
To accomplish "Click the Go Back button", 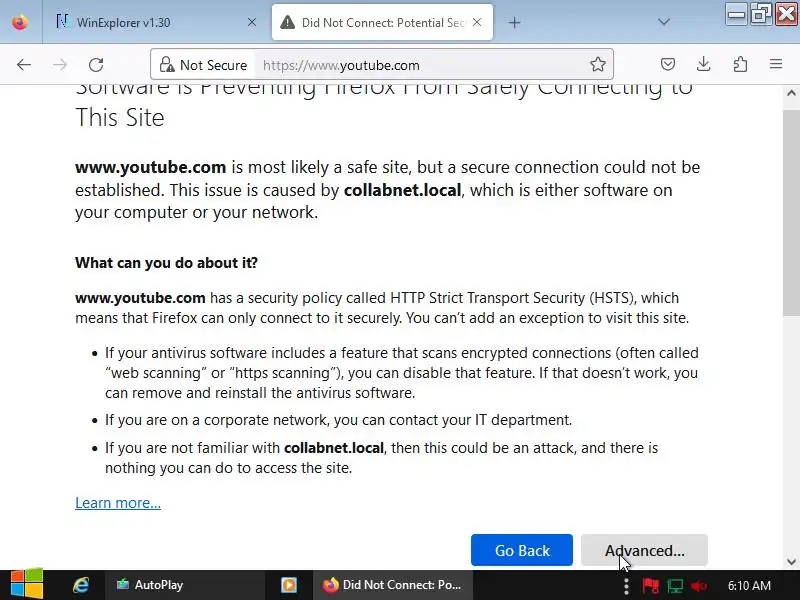I will (522, 550).
